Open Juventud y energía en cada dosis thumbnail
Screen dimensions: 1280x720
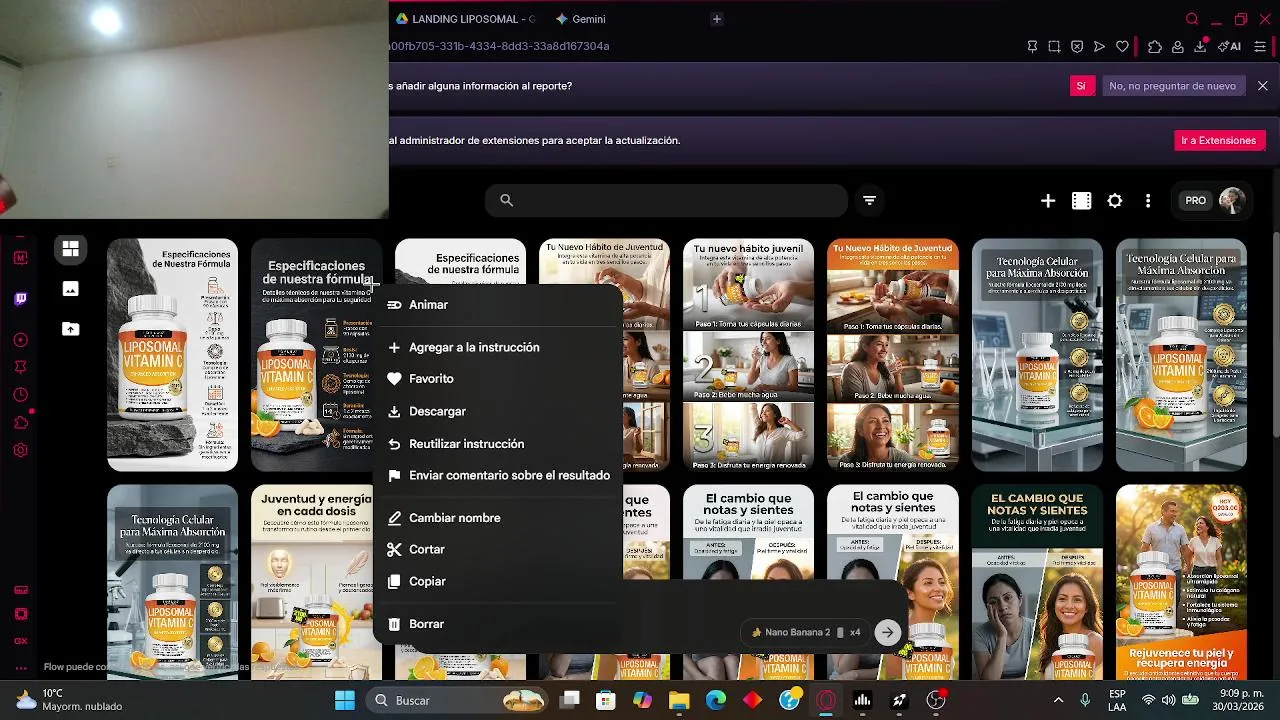point(317,582)
